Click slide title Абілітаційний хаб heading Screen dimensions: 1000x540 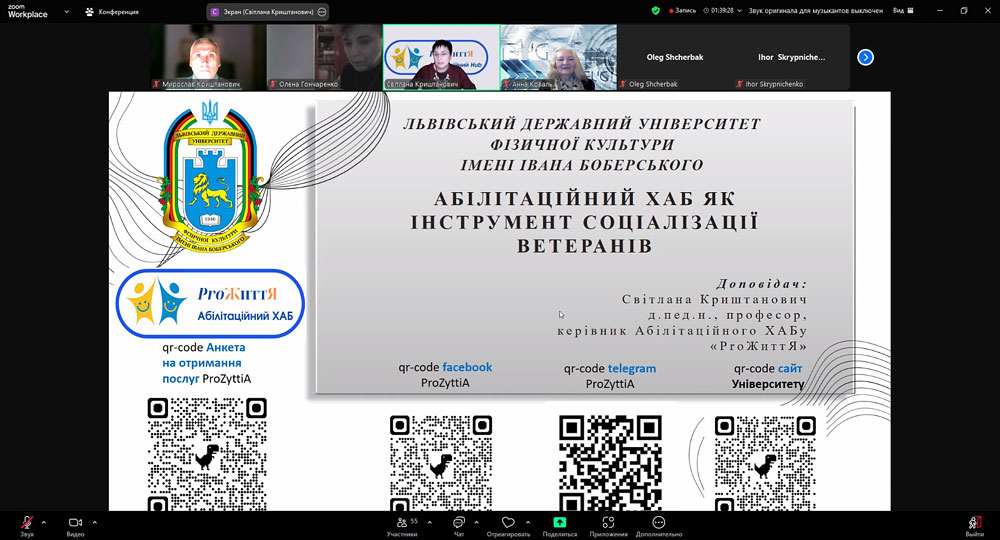(x=584, y=222)
